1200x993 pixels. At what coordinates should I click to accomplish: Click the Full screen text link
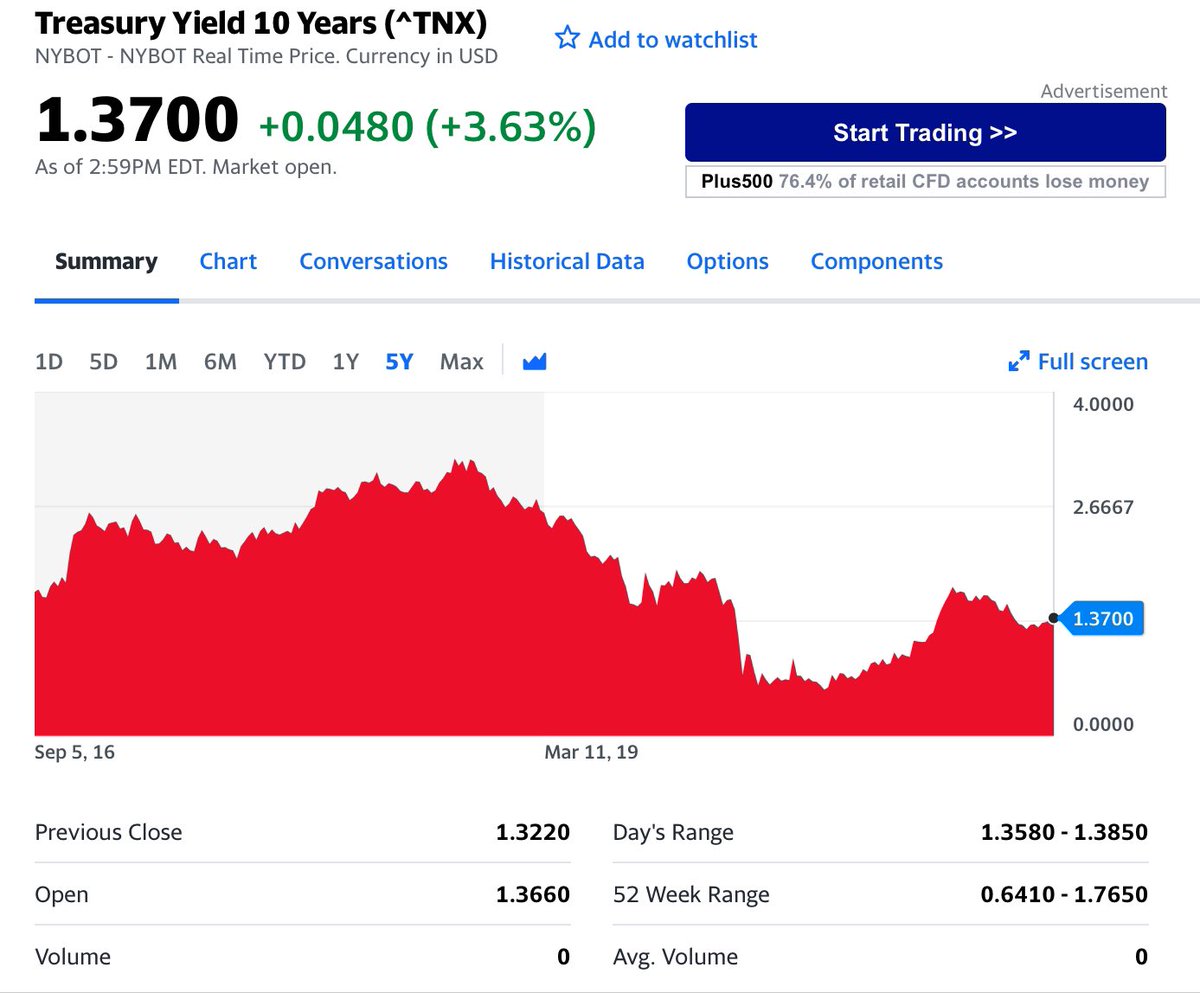[x=1093, y=362]
